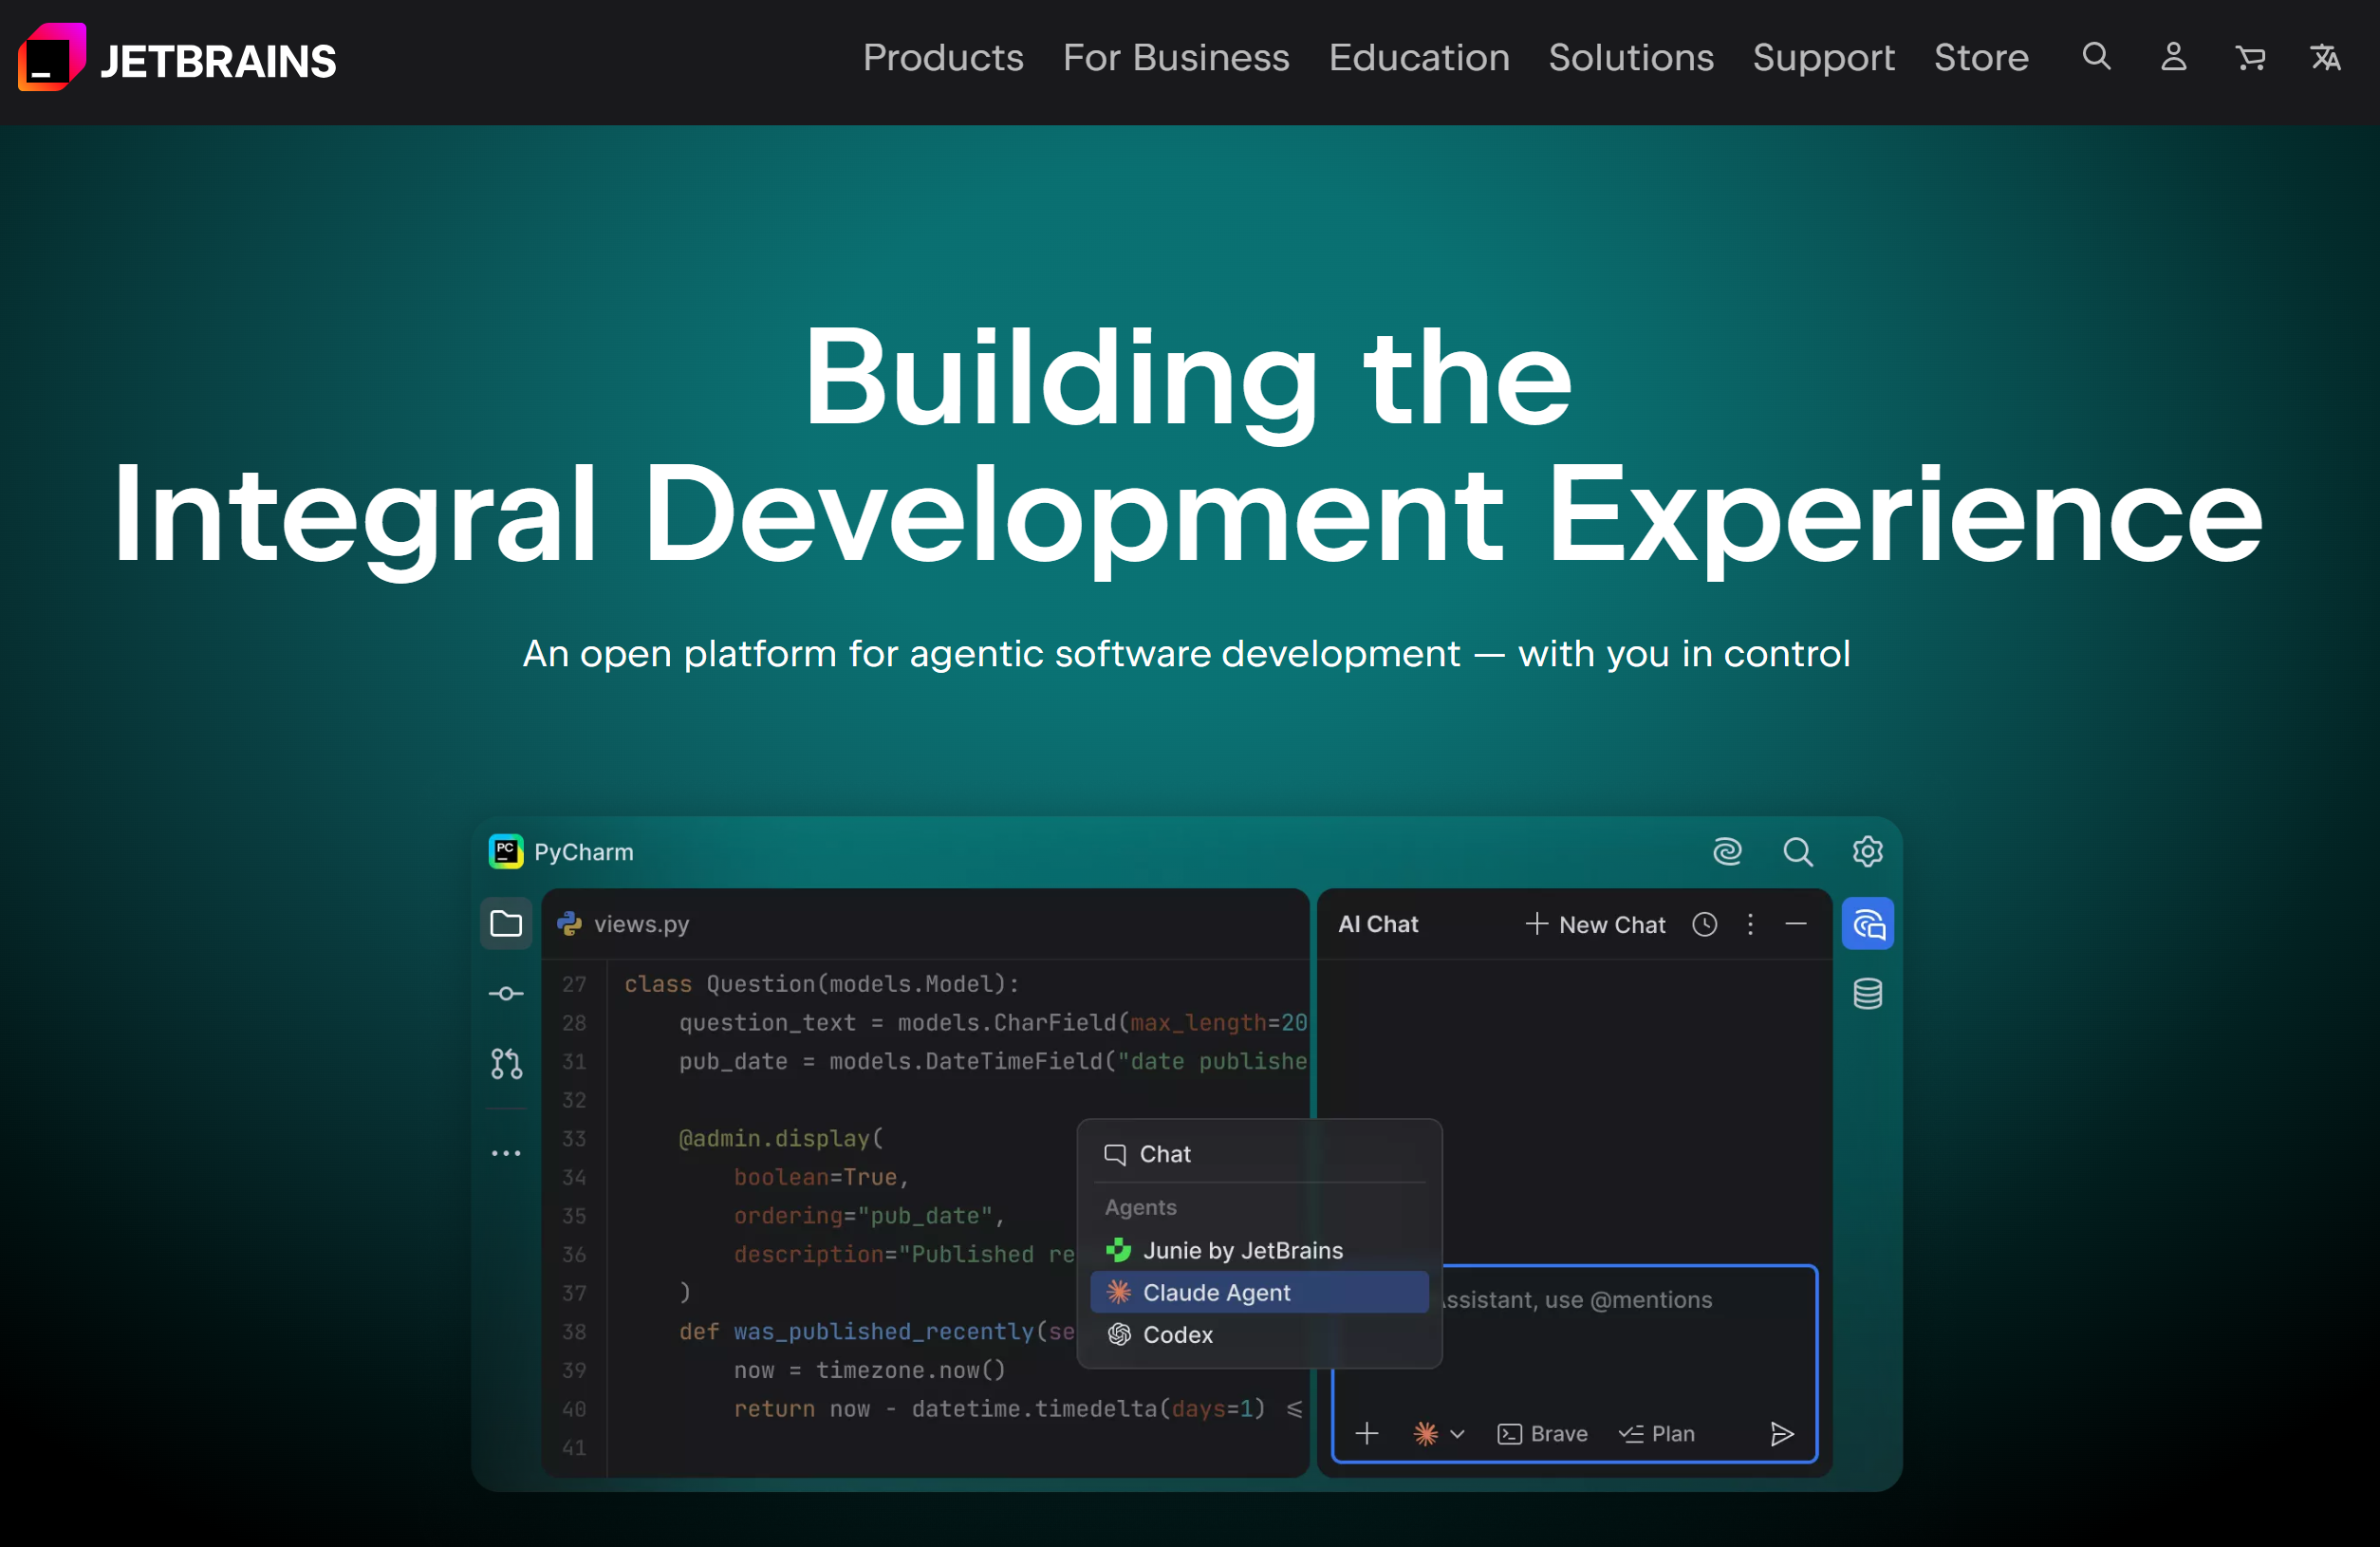Open the Education menu
The width and height of the screenshot is (2380, 1547).
coord(1419,58)
